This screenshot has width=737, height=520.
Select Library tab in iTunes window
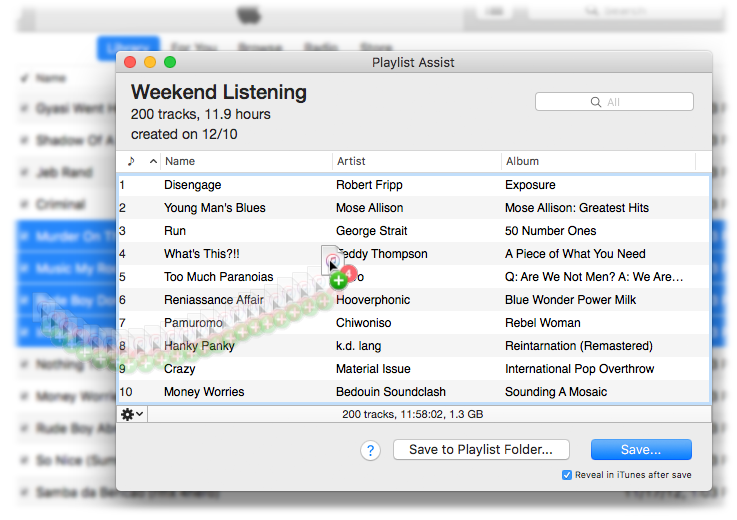128,47
